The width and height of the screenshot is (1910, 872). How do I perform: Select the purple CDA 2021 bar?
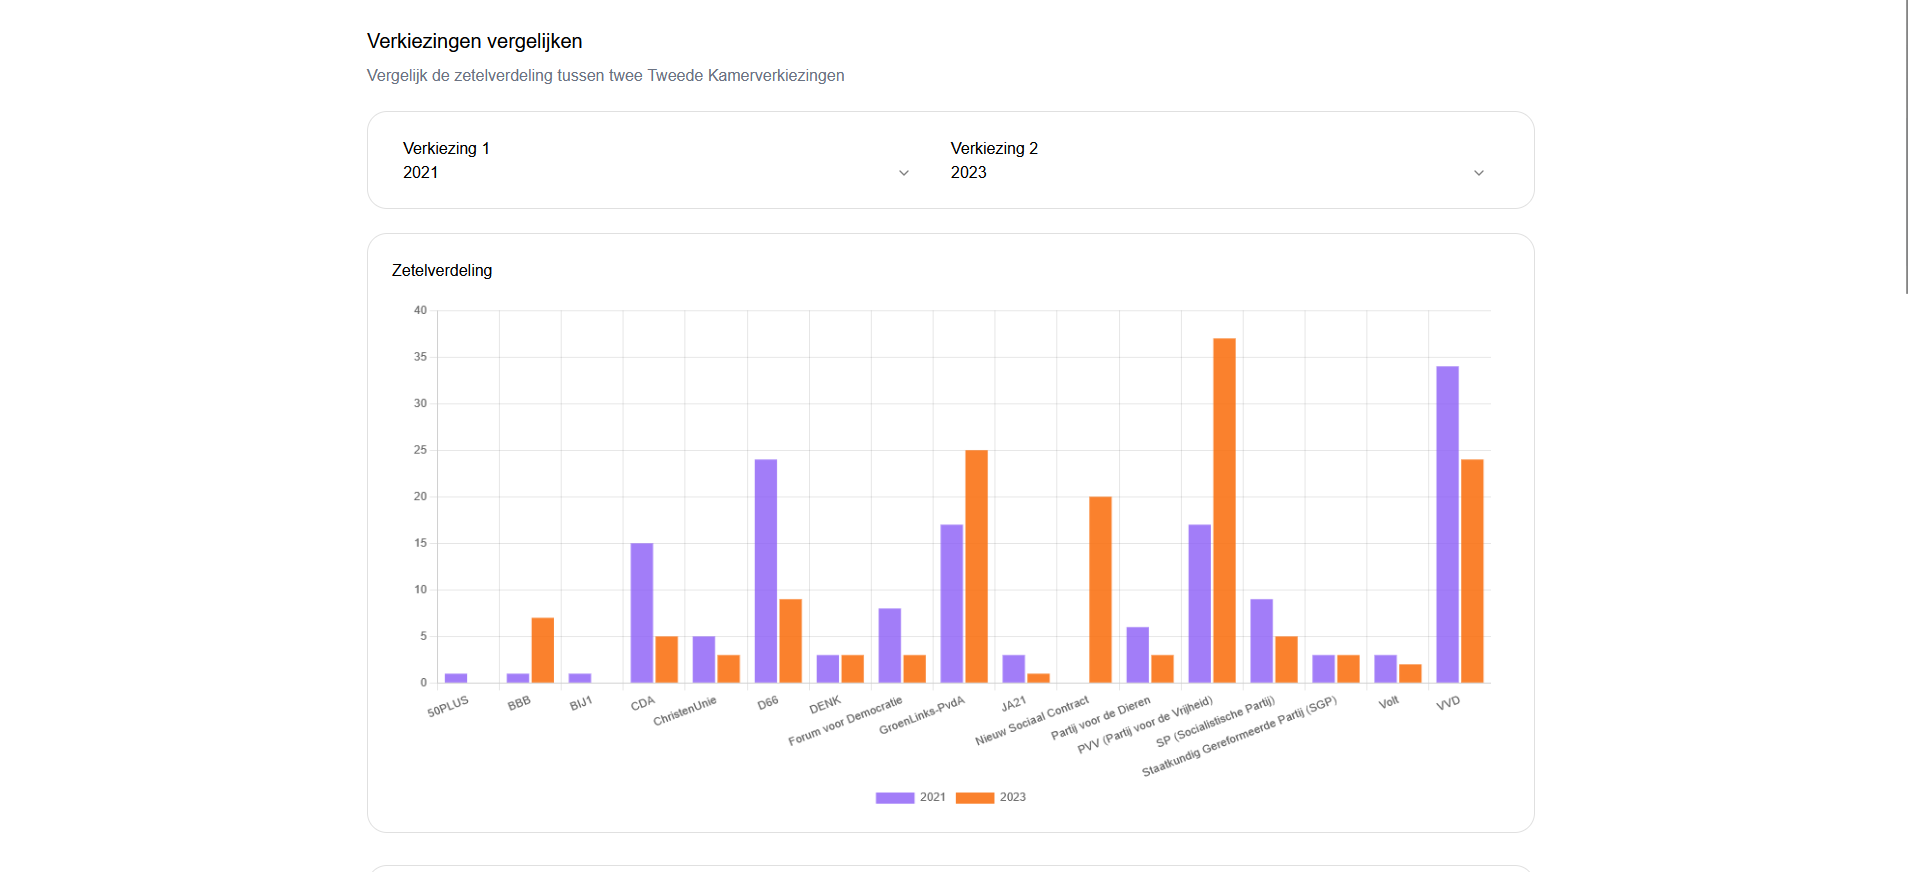click(x=642, y=613)
